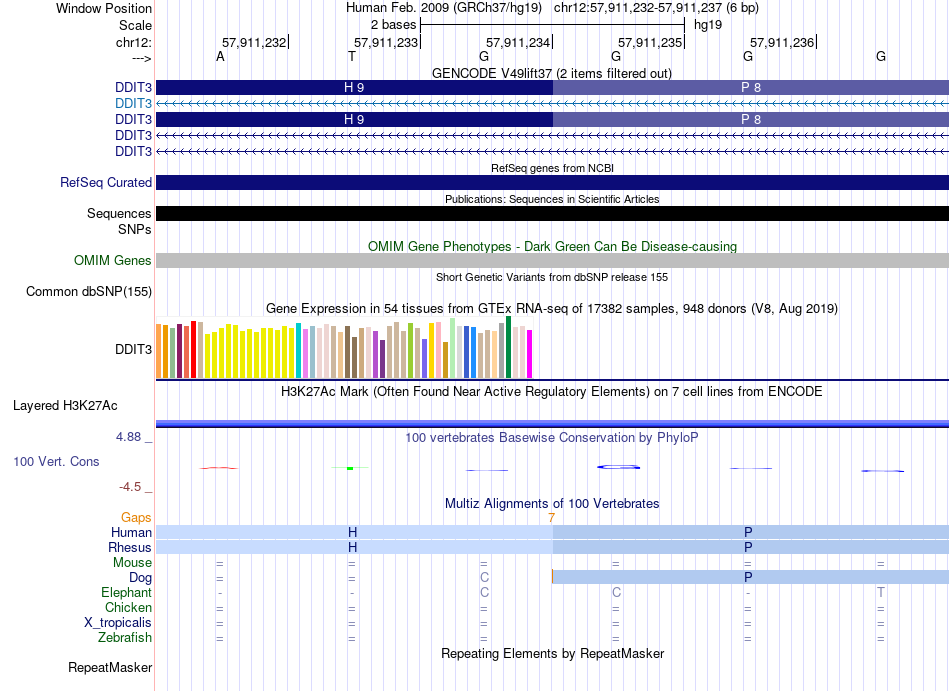Click the black Sequences track bar
Viewport: 950px width, 691px height.
(552, 213)
